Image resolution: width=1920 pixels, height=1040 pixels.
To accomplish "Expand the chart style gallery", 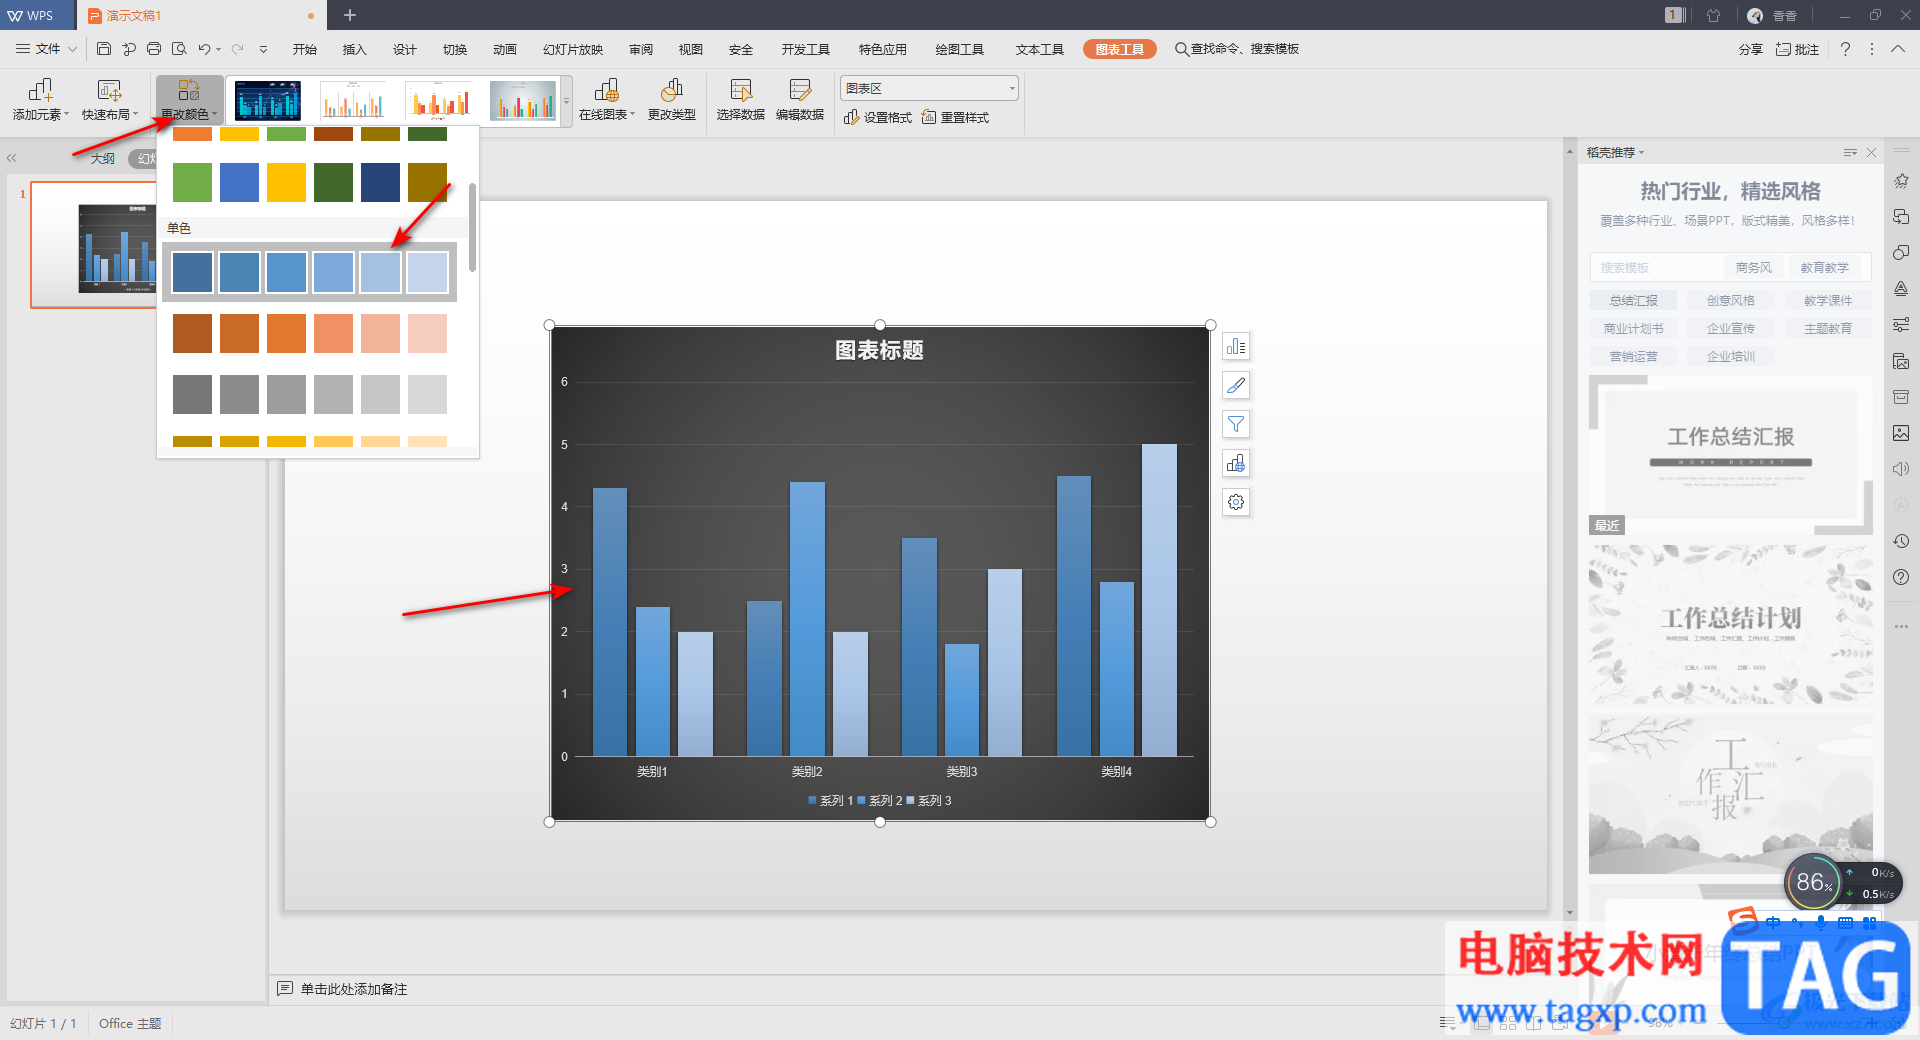I will [566, 101].
